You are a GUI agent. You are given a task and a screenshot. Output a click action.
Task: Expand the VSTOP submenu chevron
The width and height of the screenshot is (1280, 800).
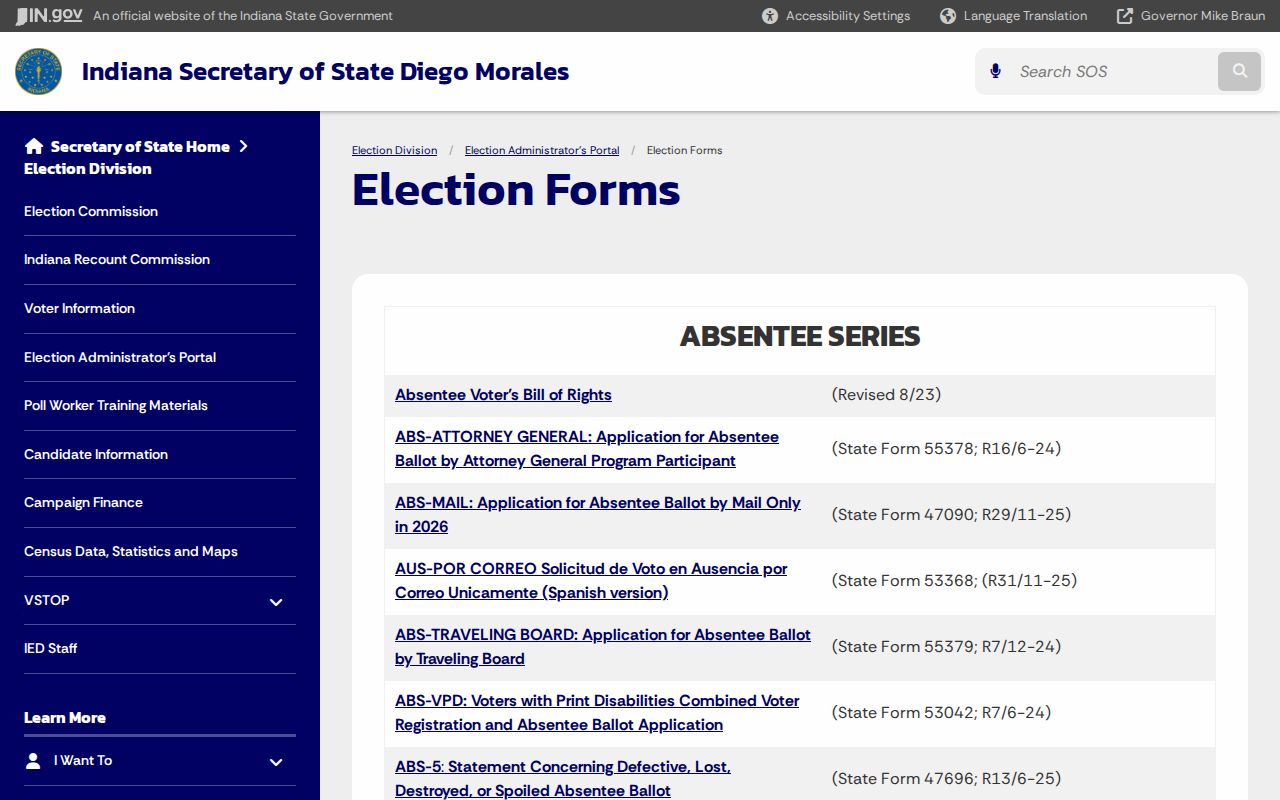point(276,601)
